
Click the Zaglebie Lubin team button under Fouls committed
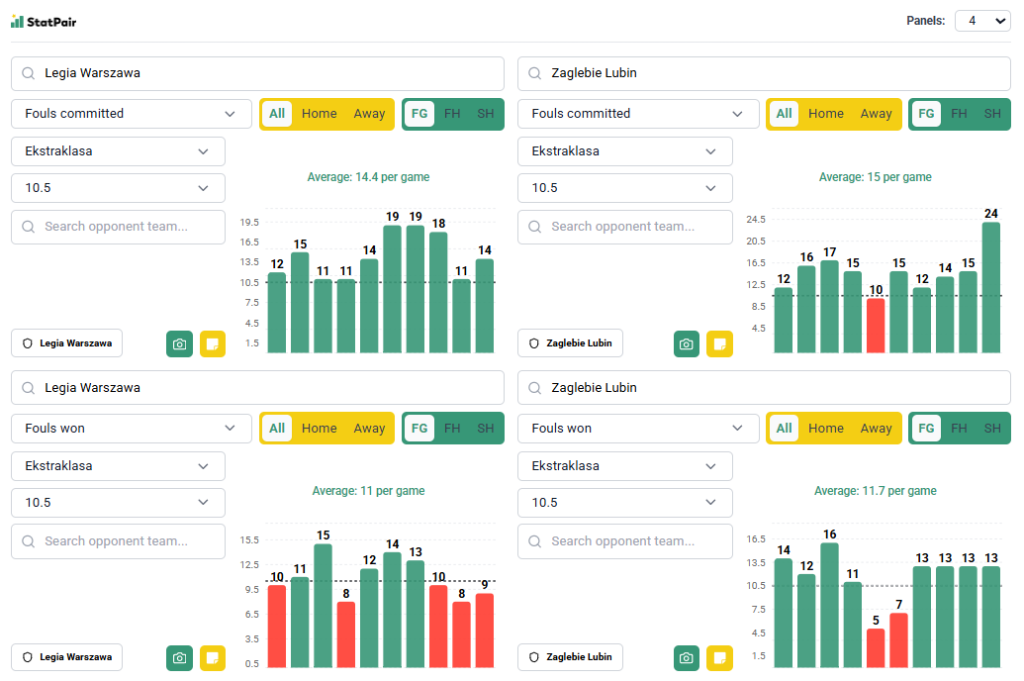(570, 343)
